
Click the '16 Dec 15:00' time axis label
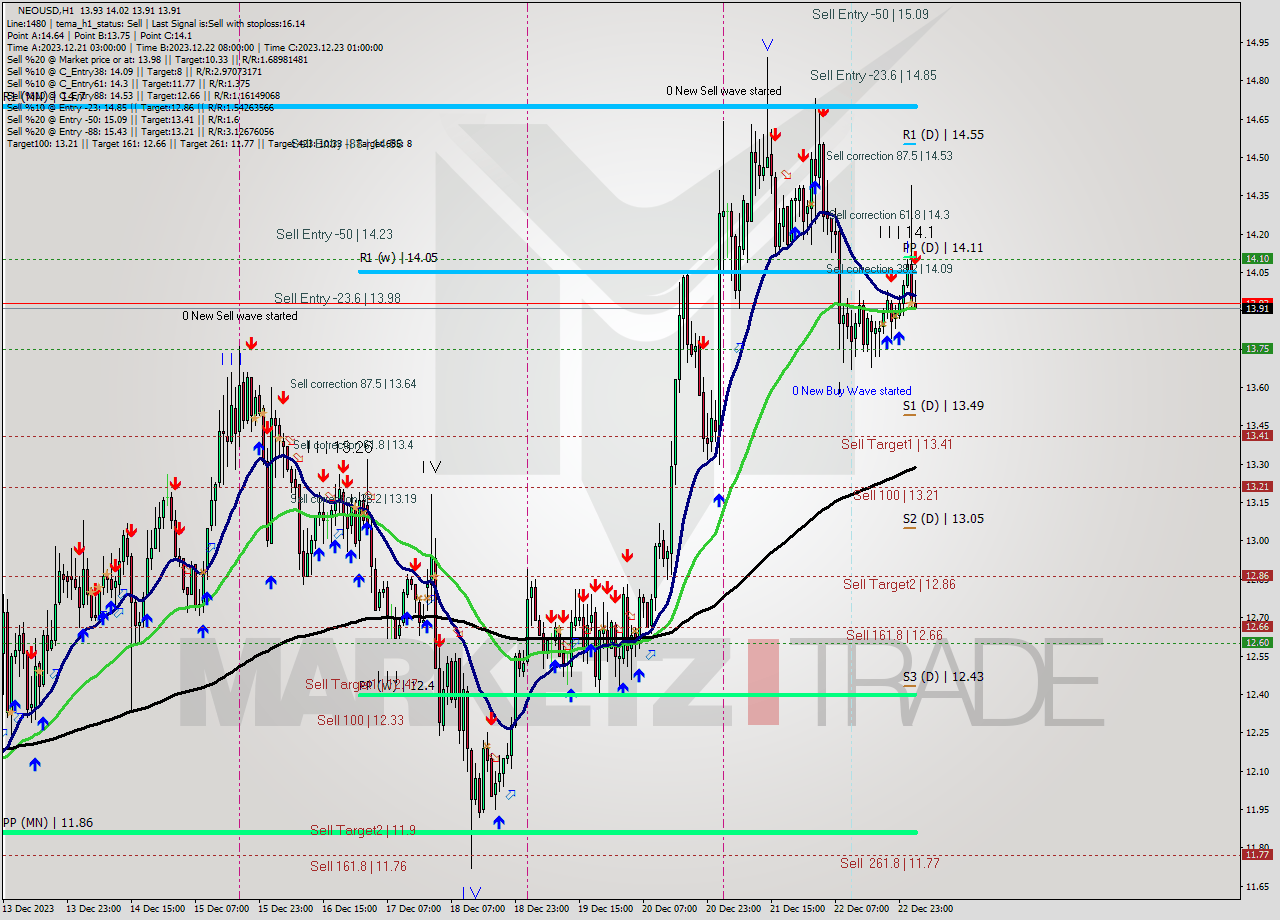[x=350, y=909]
